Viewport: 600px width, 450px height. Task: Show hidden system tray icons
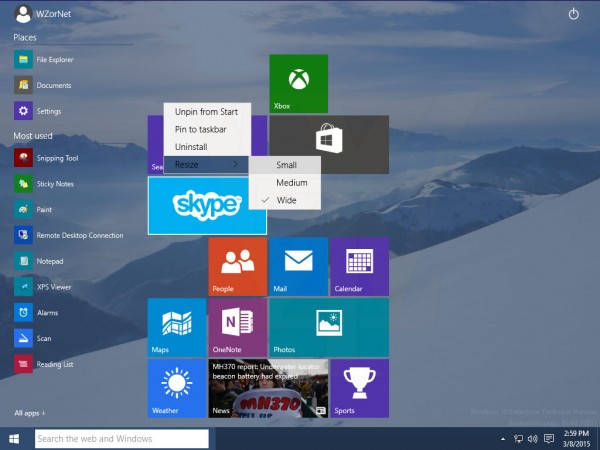tap(502, 439)
